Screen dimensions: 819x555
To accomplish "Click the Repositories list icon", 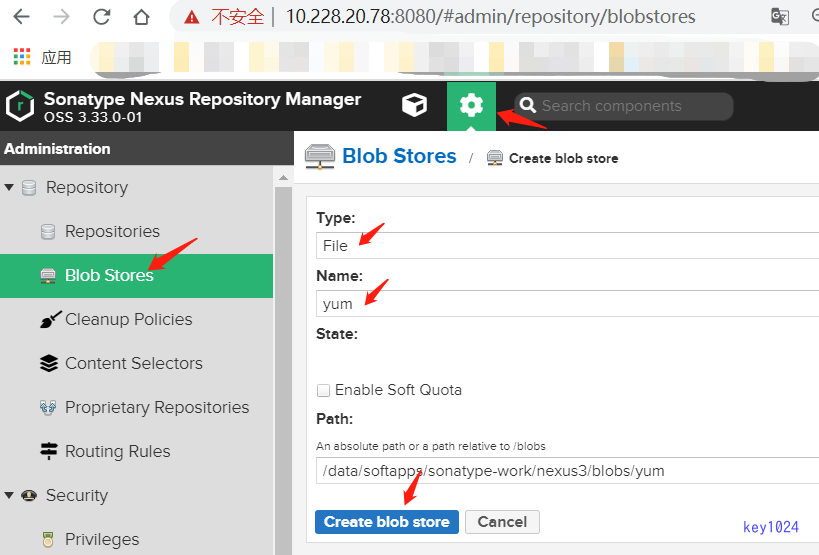I will tap(48, 231).
